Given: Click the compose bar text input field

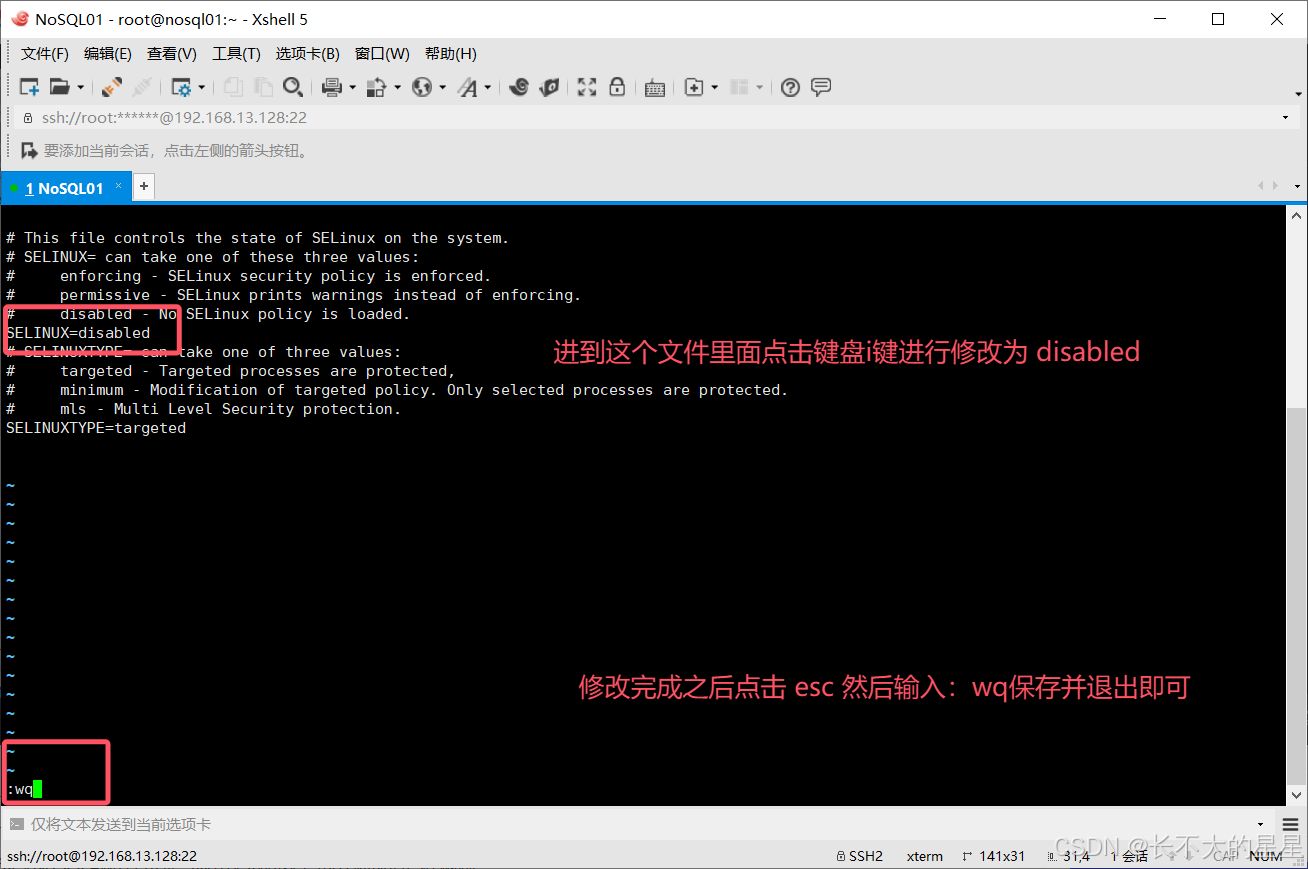Looking at the screenshot, I should 640,825.
